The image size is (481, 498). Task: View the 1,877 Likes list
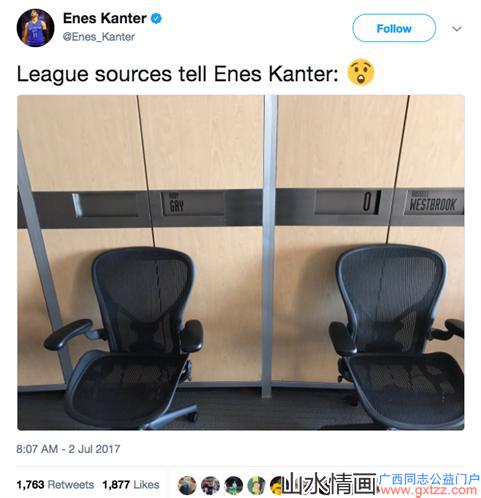[131, 484]
